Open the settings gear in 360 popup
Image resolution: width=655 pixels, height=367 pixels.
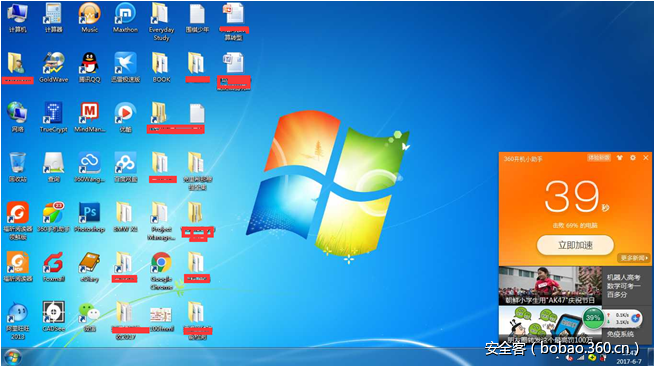pos(633,158)
